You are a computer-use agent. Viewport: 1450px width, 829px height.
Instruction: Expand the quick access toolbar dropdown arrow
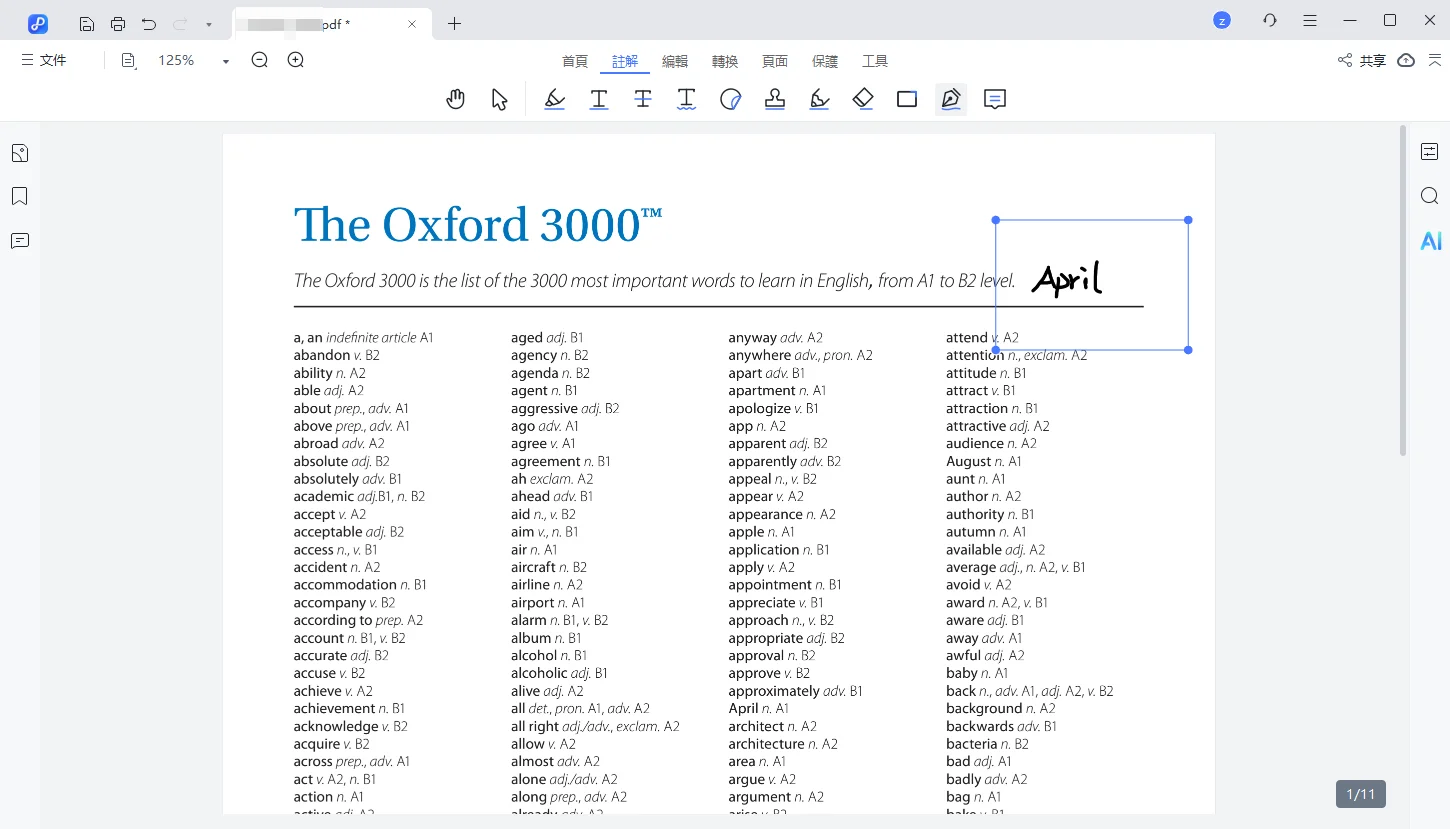[x=208, y=23]
